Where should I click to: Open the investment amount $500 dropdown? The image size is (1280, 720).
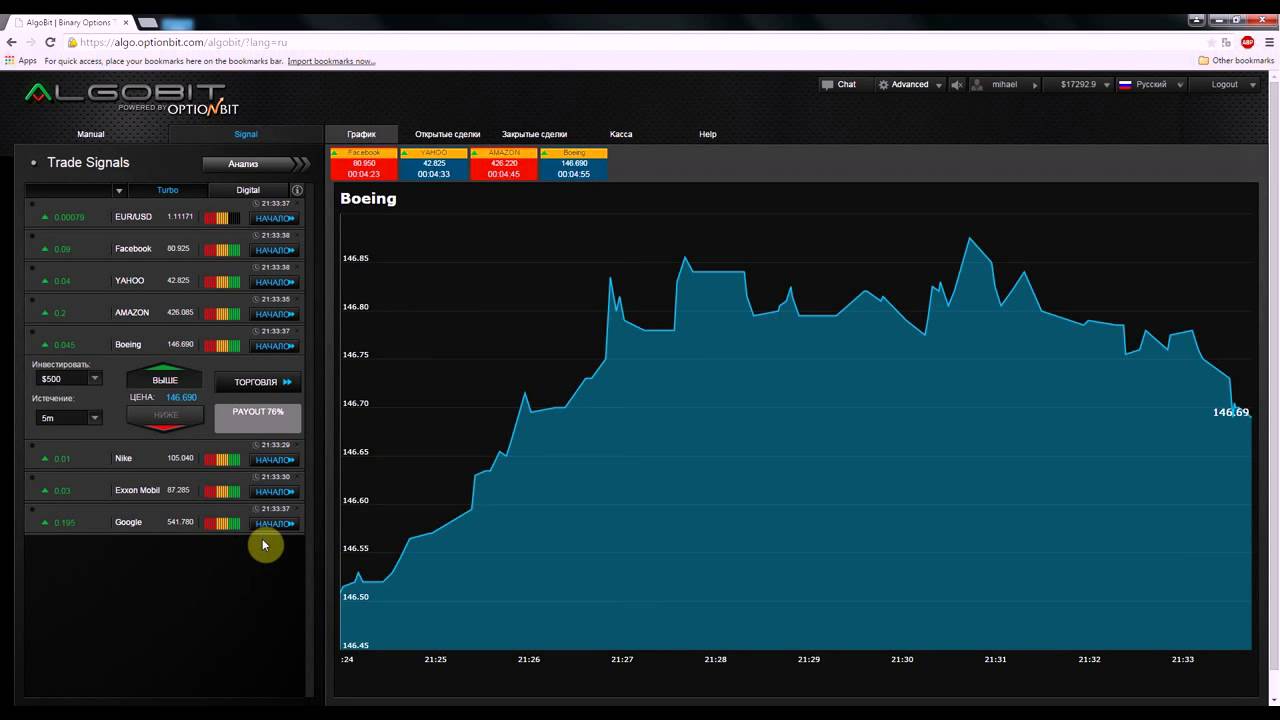(x=67, y=379)
